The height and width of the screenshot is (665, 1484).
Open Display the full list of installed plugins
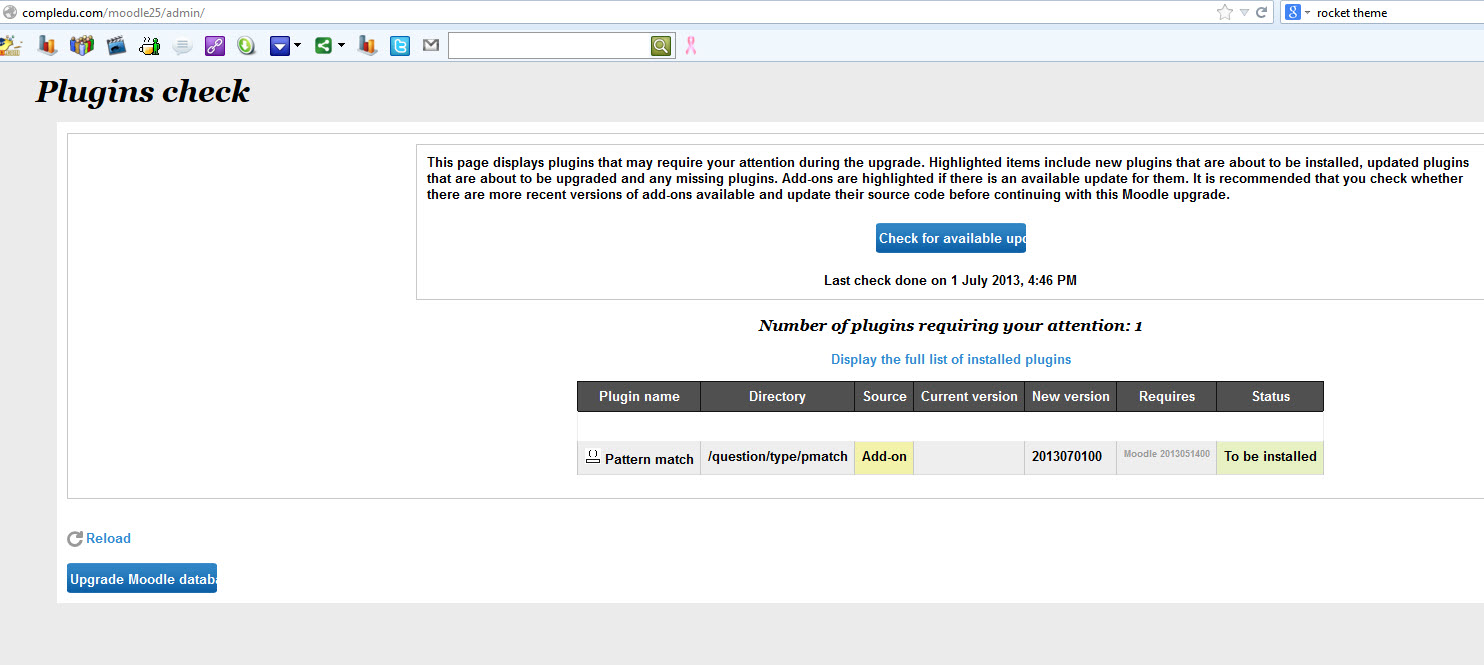(951, 359)
